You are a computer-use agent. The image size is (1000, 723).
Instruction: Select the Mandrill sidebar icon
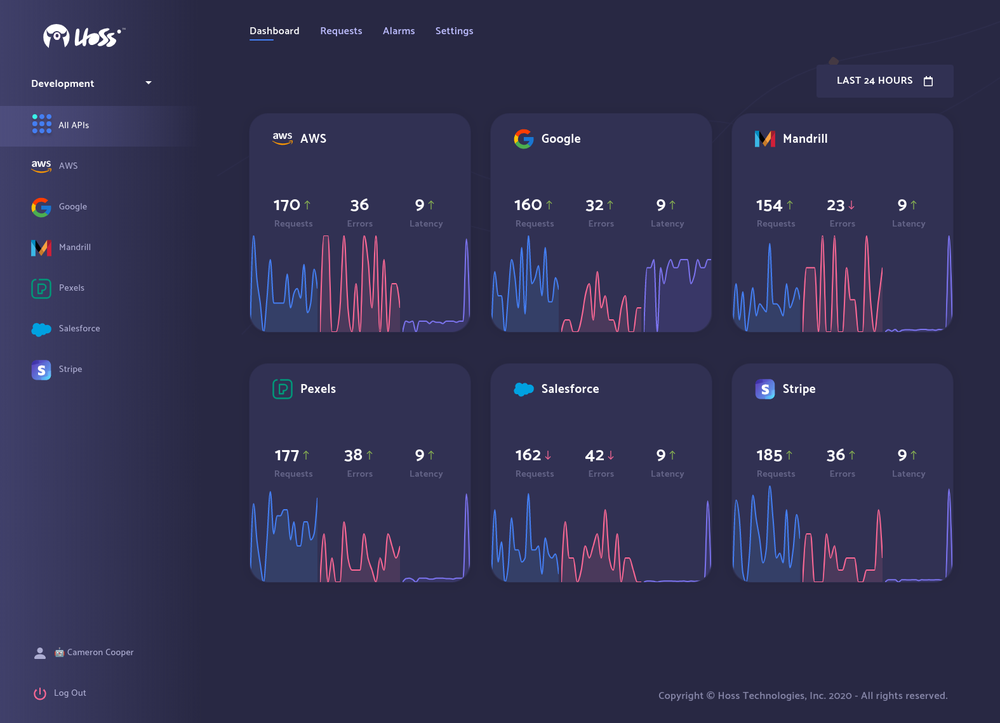click(41, 247)
